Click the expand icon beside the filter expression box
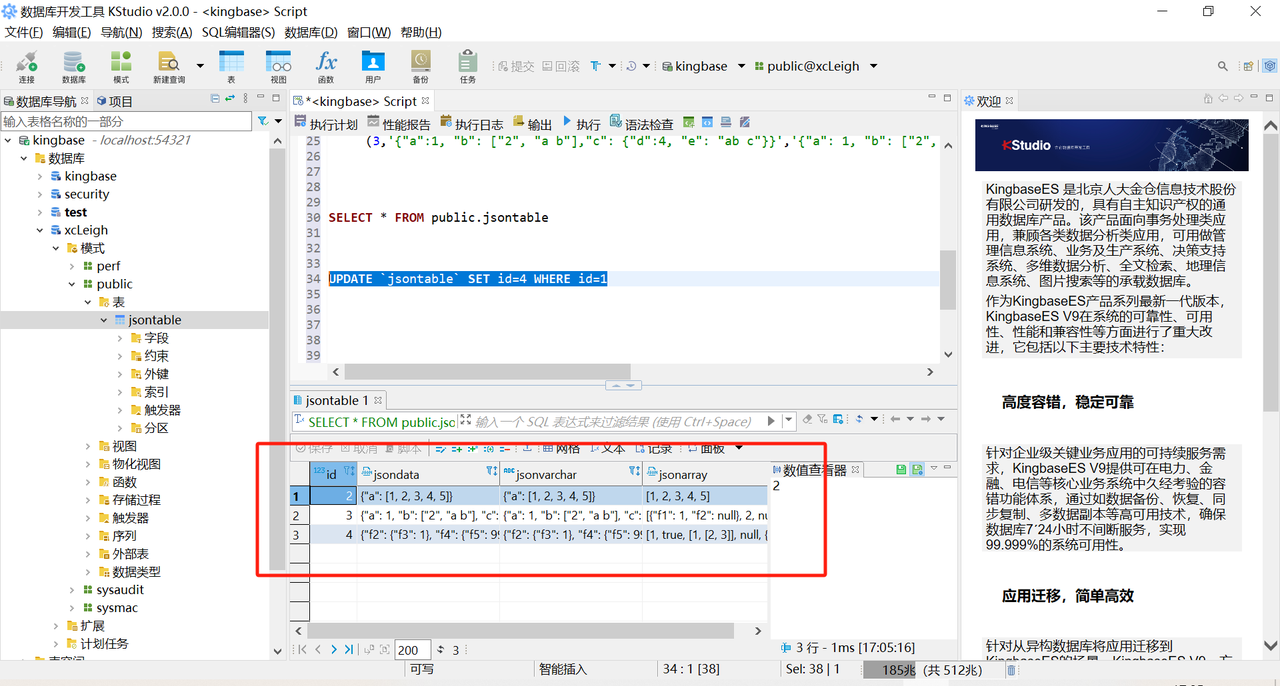Screen dimensions: 1280x686 point(466,421)
